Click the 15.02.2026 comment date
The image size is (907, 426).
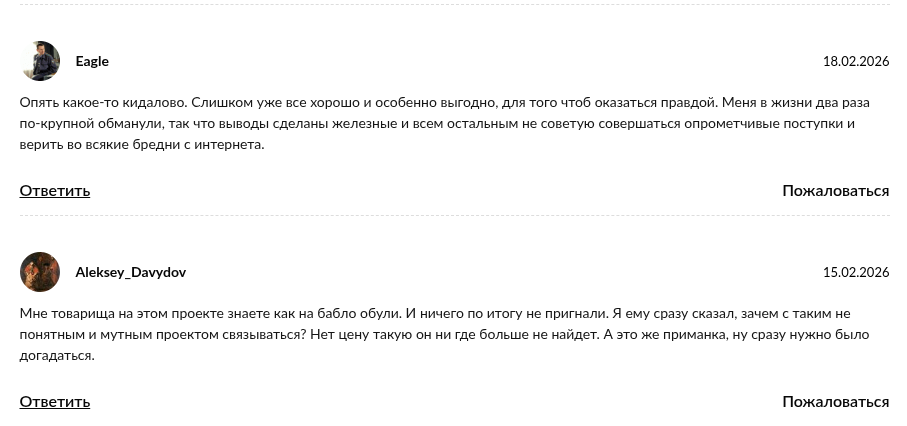coord(856,272)
